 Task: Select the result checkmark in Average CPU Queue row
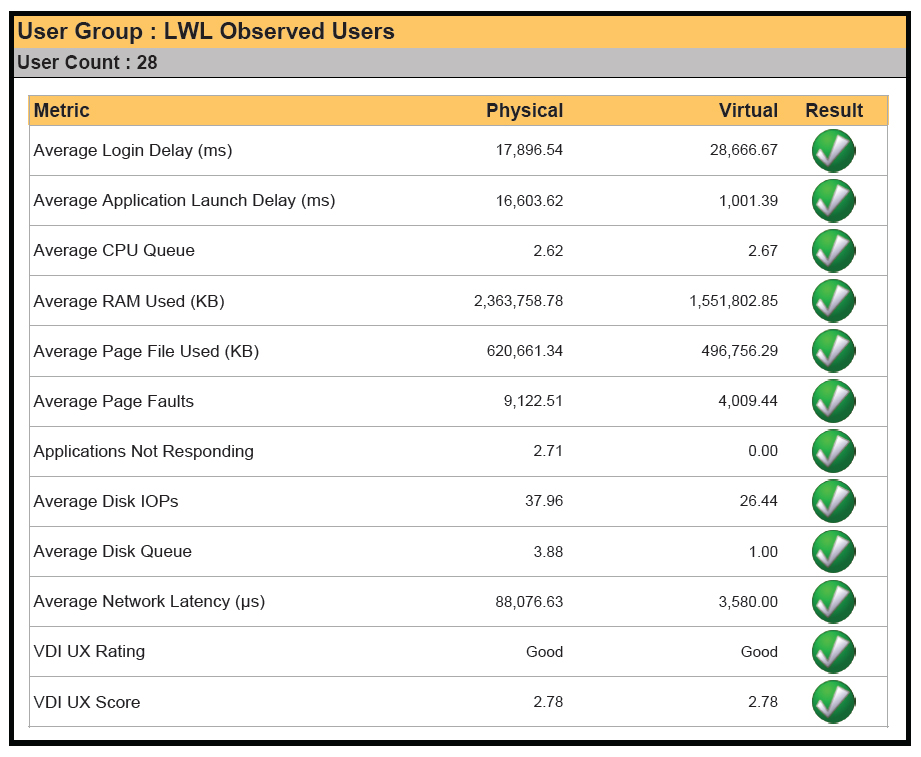pos(833,251)
